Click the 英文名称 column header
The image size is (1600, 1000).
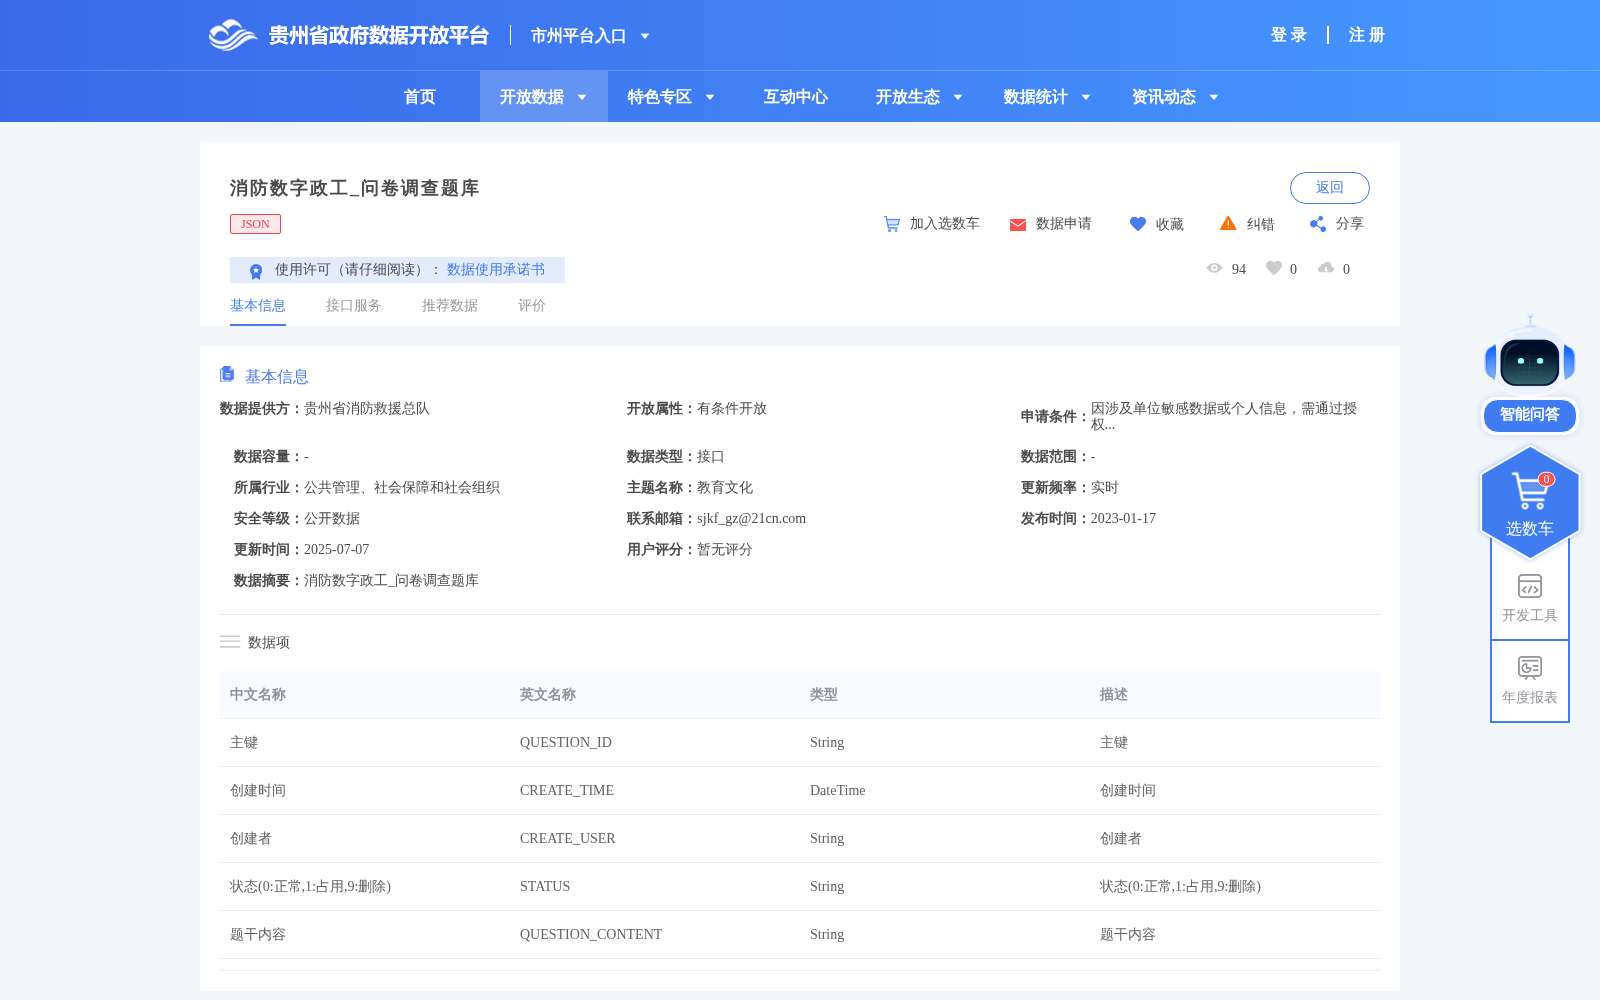(548, 695)
